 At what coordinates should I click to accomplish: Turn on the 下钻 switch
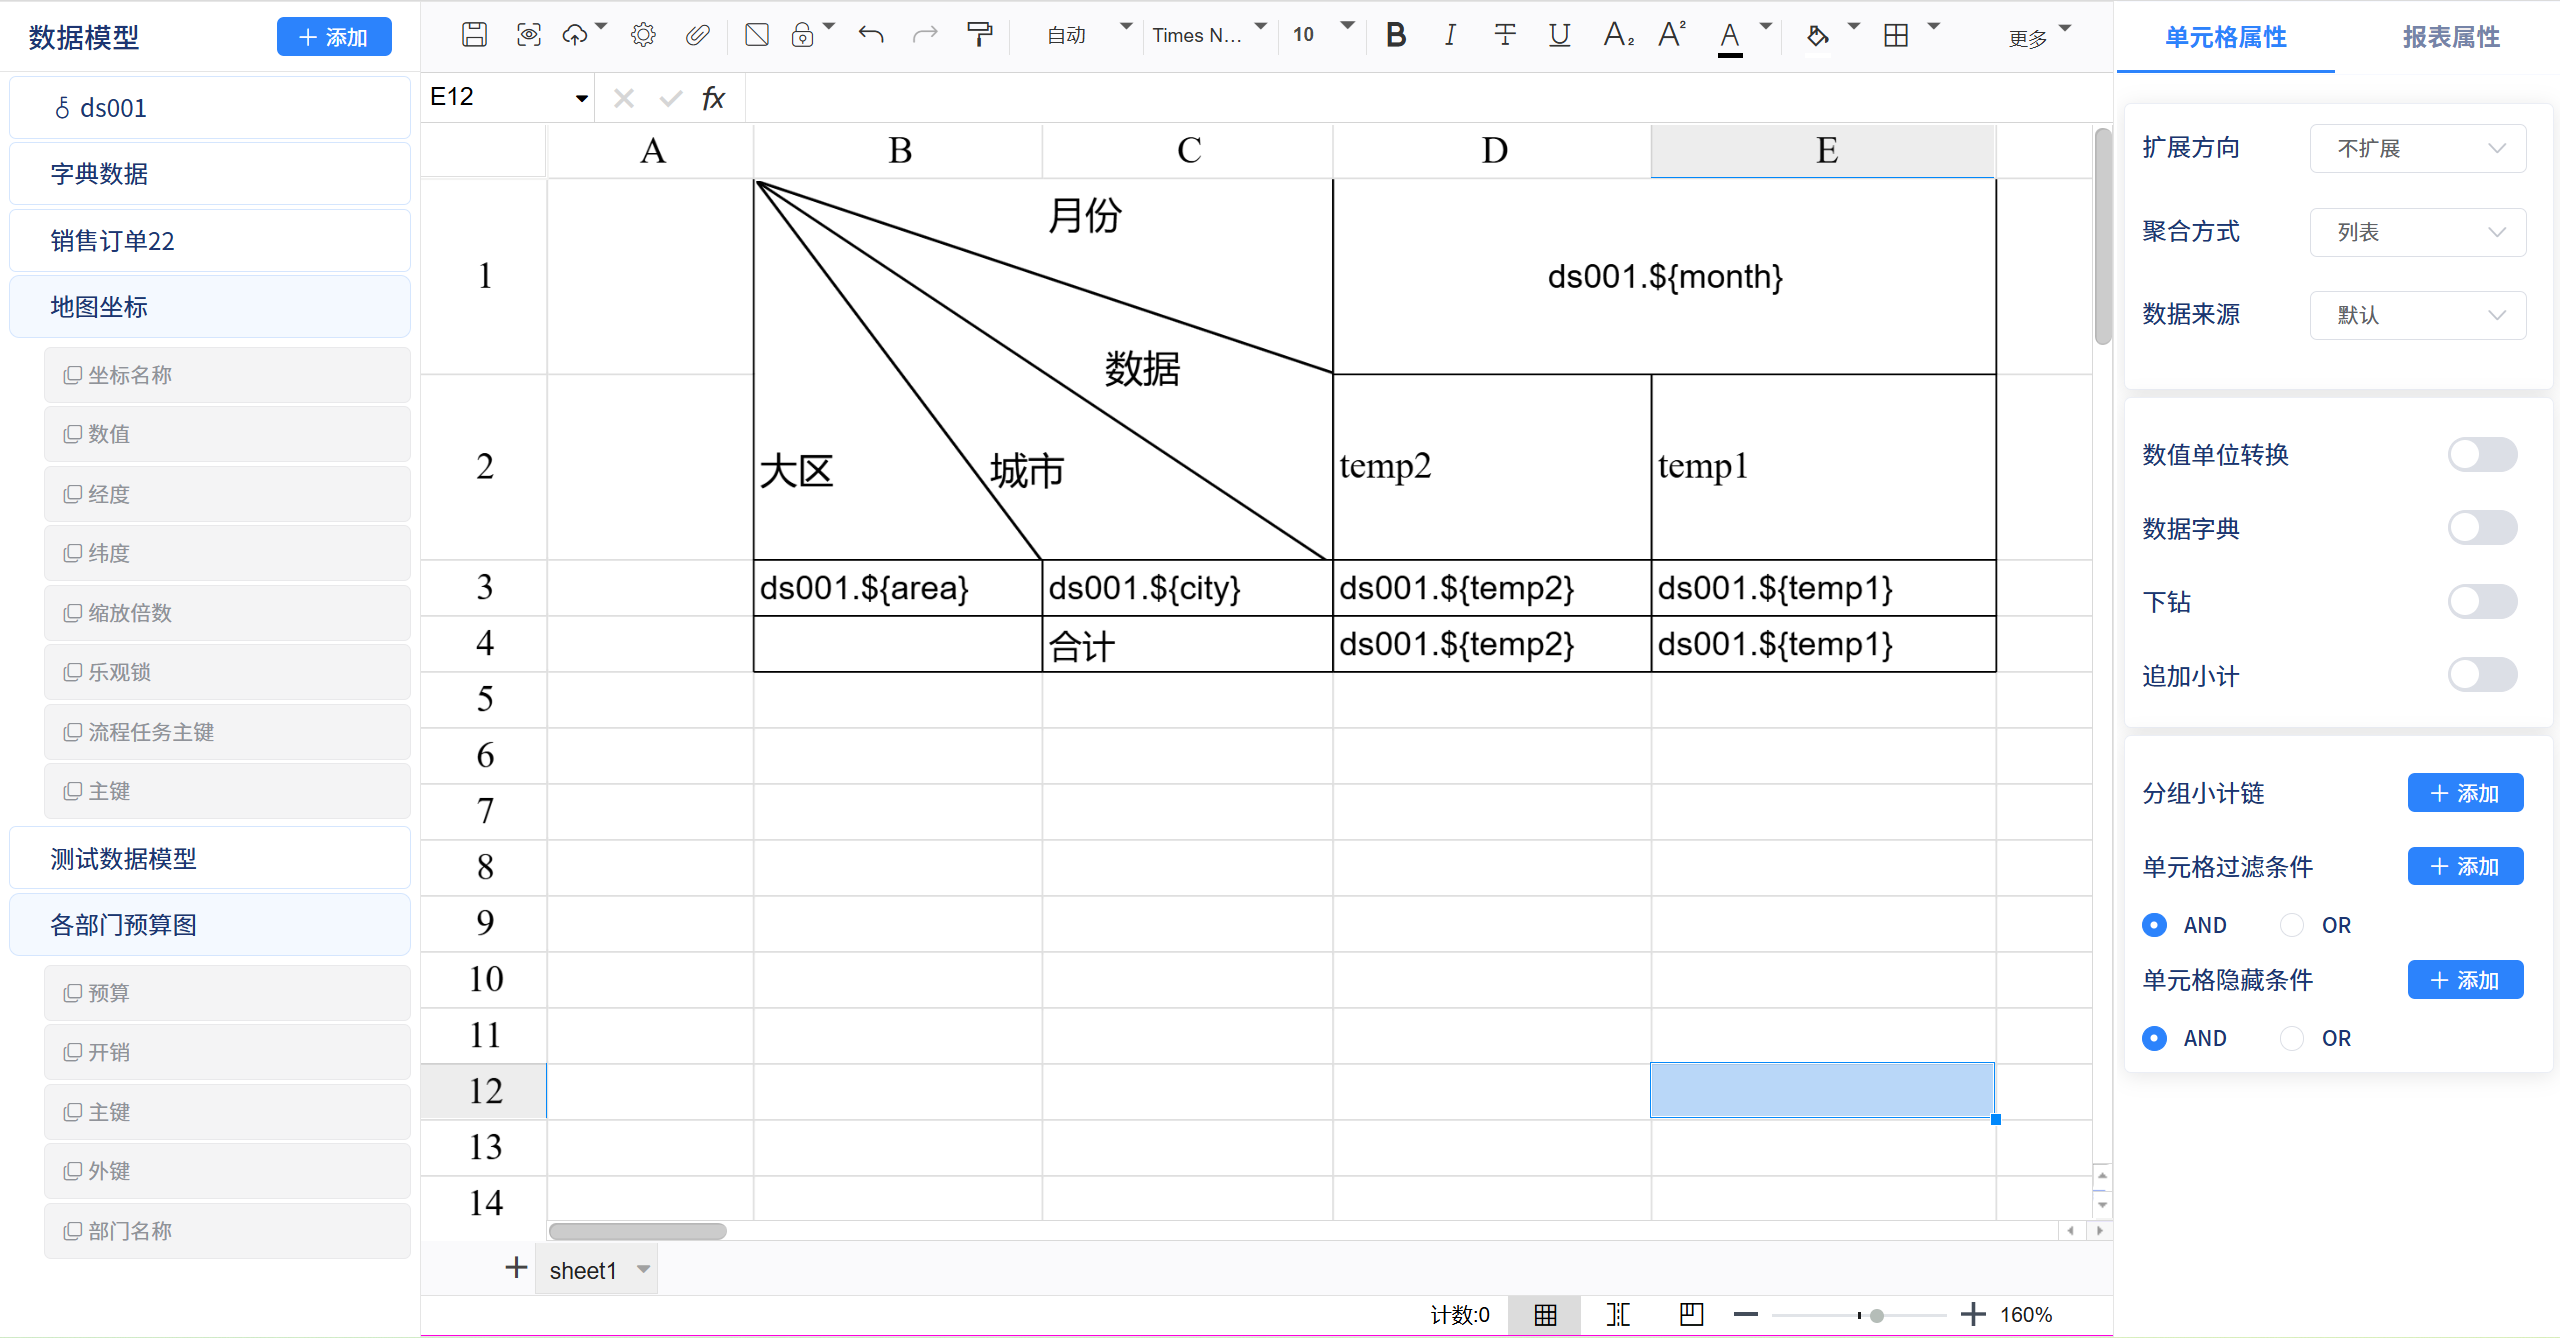pyautogui.click(x=2481, y=602)
